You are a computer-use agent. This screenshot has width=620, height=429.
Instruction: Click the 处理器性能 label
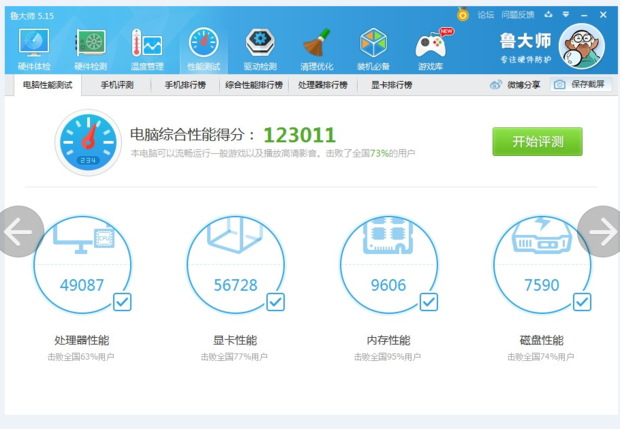point(82,340)
